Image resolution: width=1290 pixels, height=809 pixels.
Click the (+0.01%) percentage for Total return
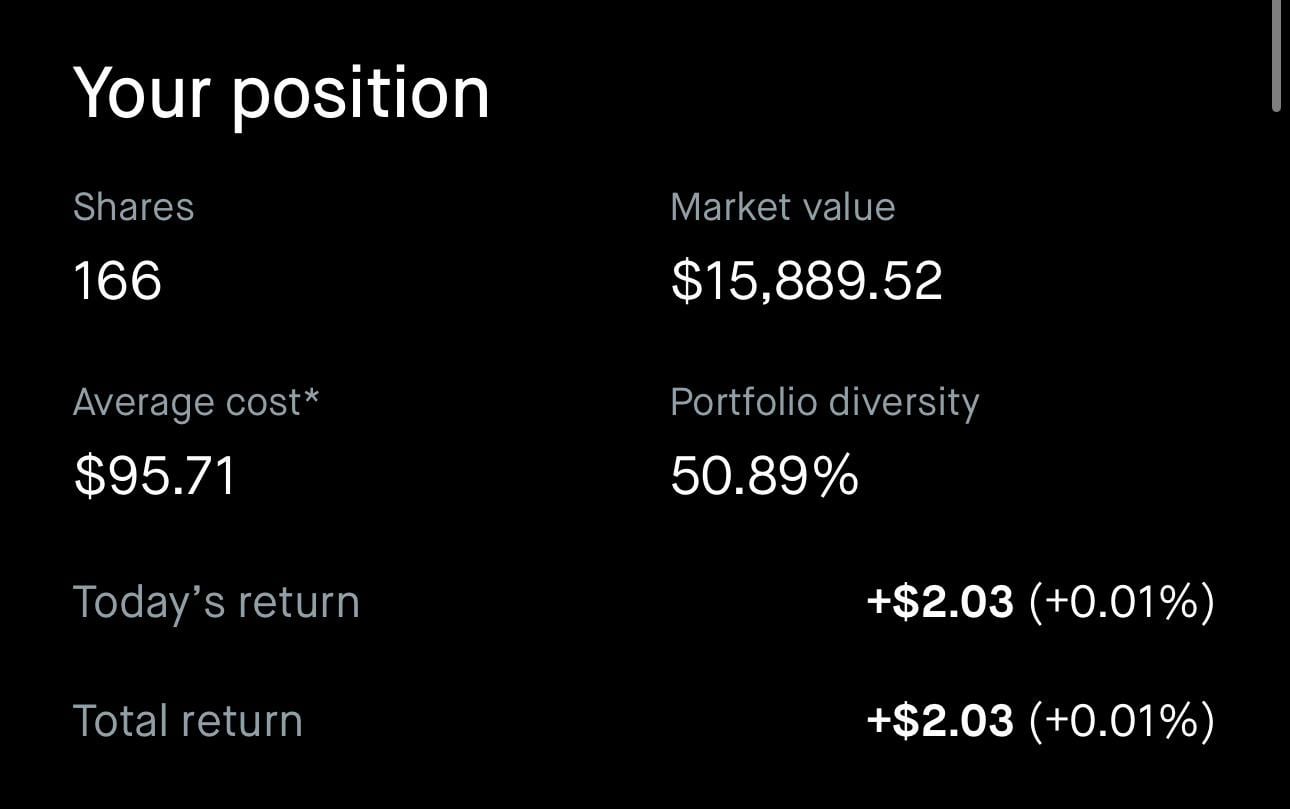(x=1121, y=721)
